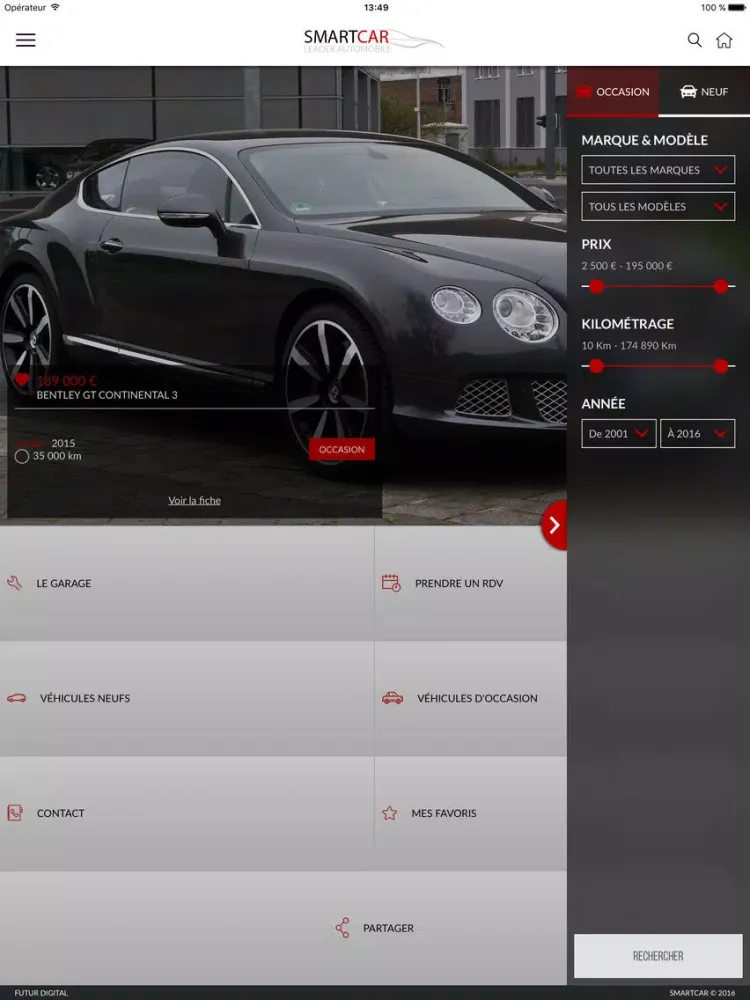This screenshot has width=750, height=1000.
Task: Click the Wi-Fi icon in status bar
Action: coord(55,7)
